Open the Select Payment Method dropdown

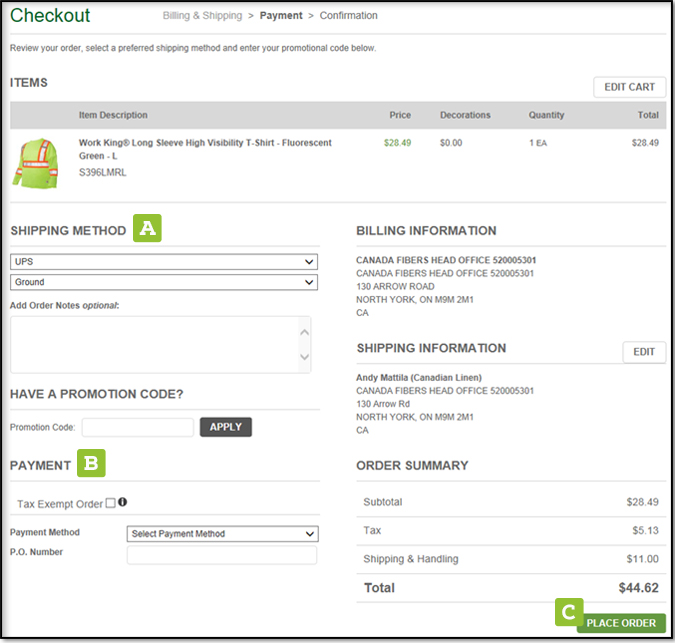coord(222,534)
